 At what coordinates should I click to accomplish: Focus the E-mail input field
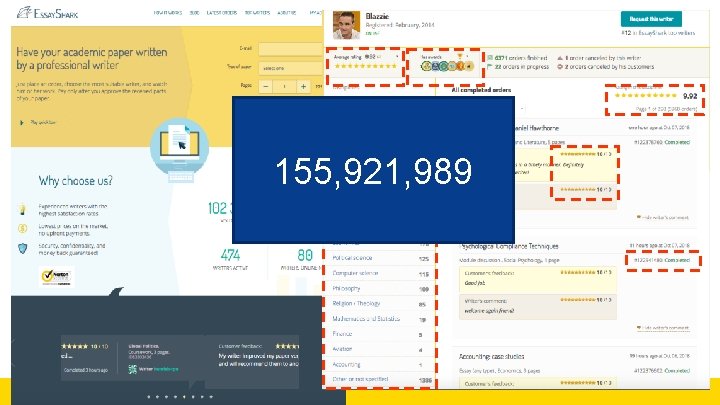291,49
